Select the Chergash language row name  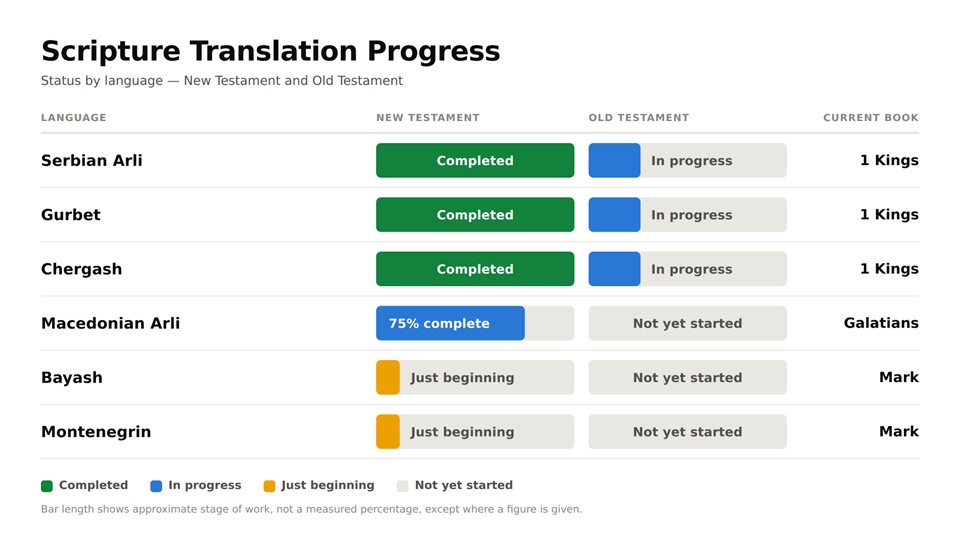click(x=81, y=269)
